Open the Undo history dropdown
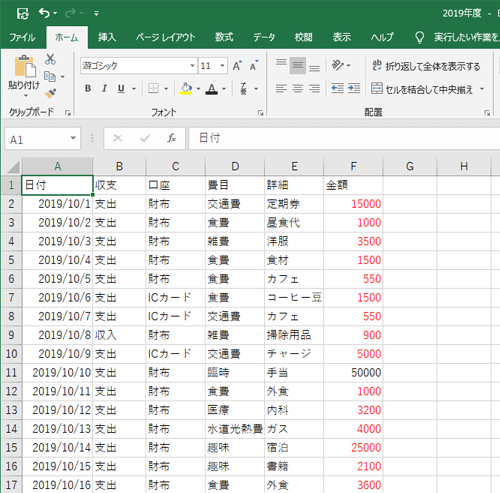The height and width of the screenshot is (493, 500). click(55, 14)
